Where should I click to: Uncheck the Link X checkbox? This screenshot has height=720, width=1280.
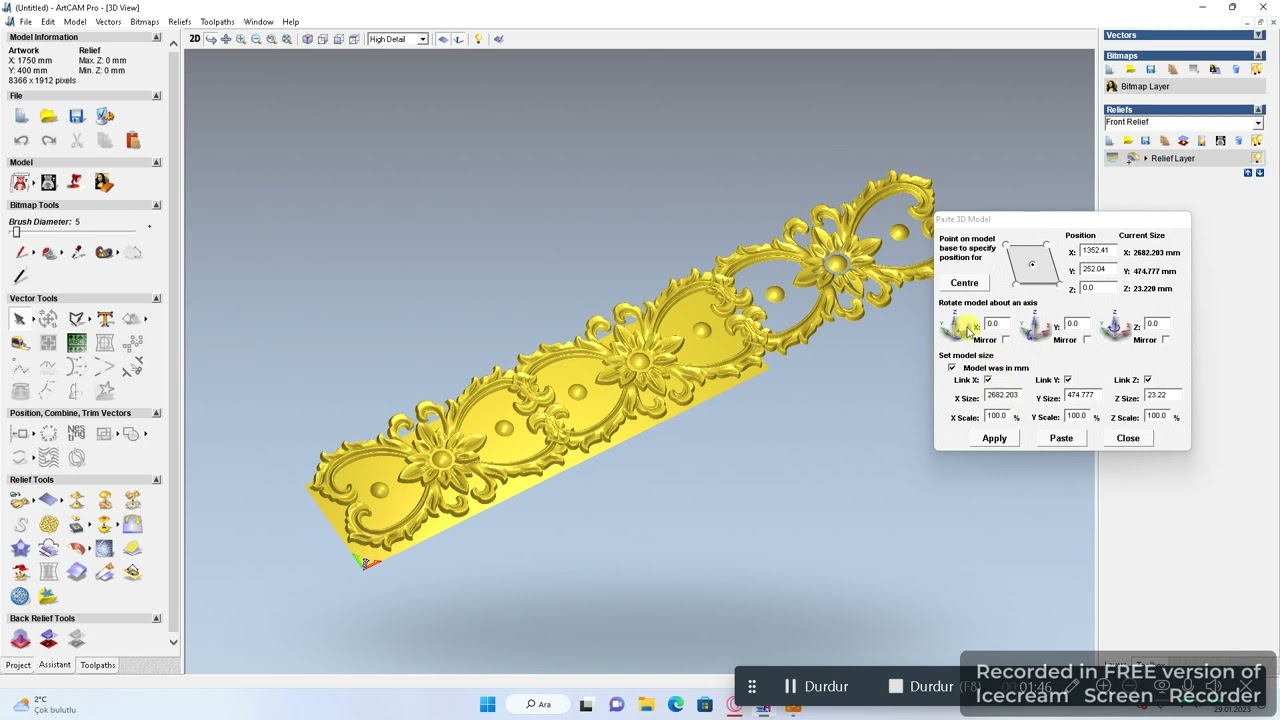tap(988, 380)
